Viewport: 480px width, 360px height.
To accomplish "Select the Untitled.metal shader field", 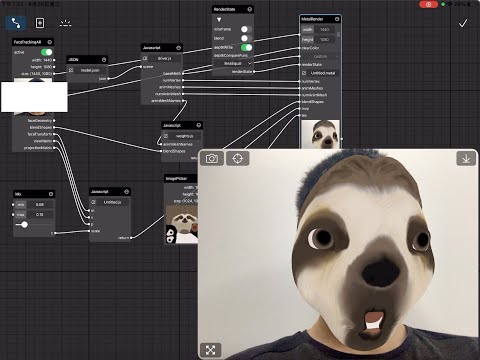I will point(323,73).
